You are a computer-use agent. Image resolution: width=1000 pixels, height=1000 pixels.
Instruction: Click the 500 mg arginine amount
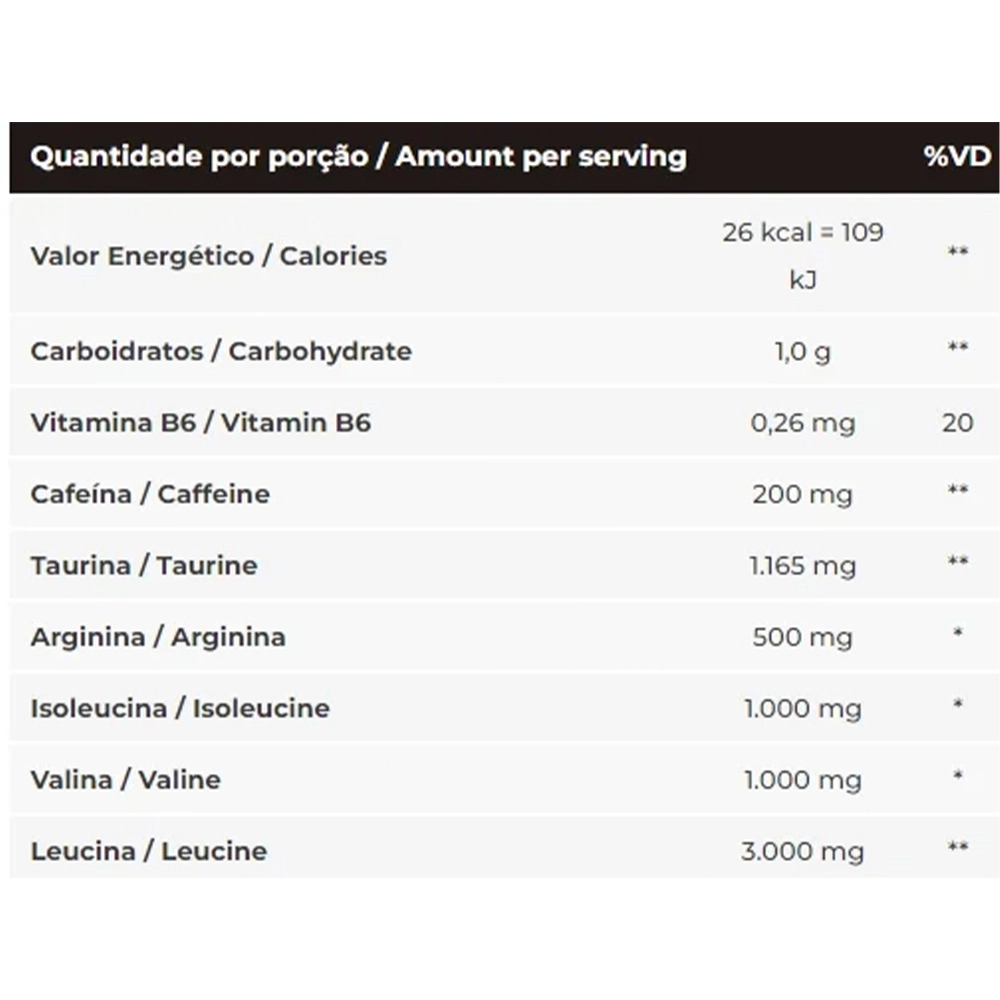802,638
